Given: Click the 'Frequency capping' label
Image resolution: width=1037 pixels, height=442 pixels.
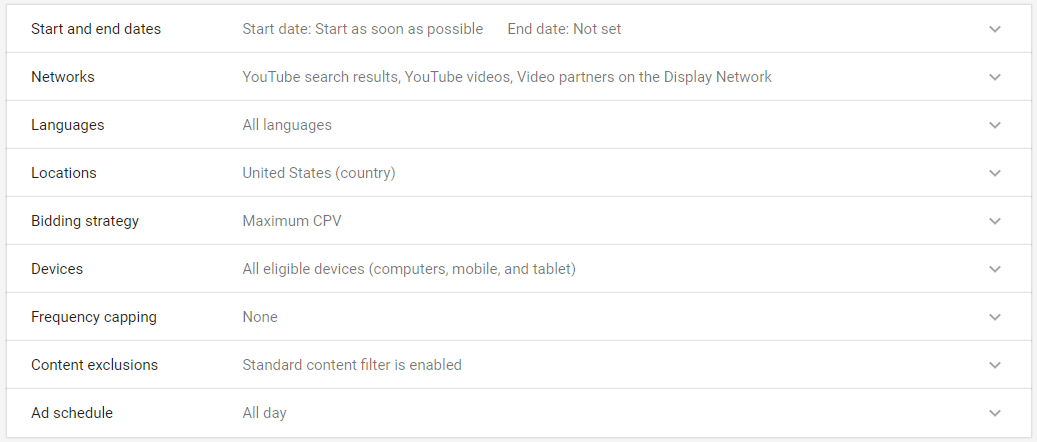Looking at the screenshot, I should pos(94,317).
